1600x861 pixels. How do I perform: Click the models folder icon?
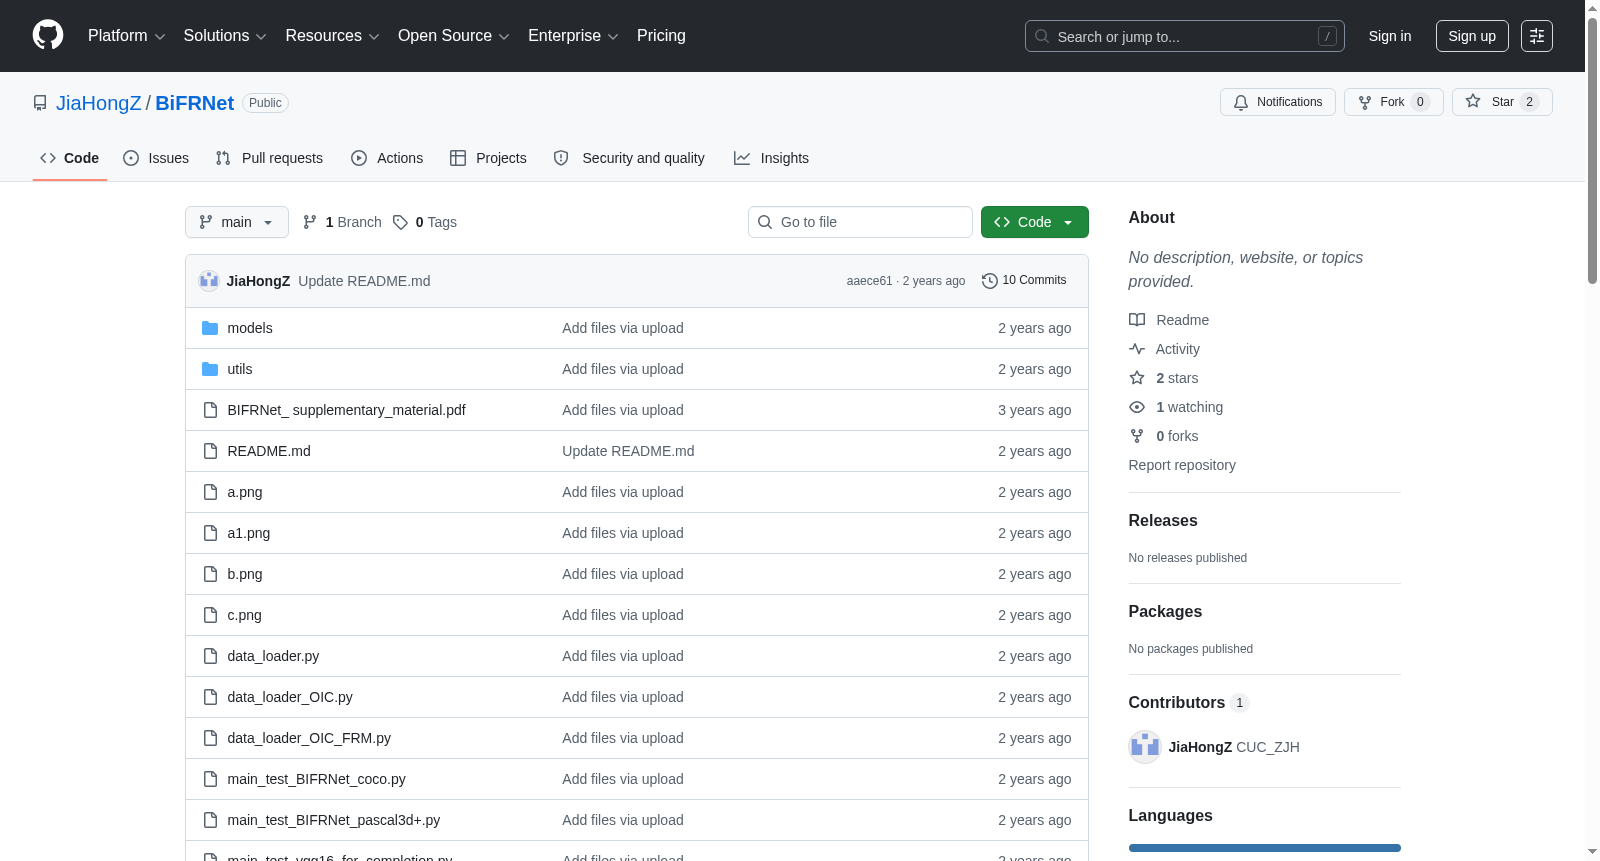[x=210, y=328]
